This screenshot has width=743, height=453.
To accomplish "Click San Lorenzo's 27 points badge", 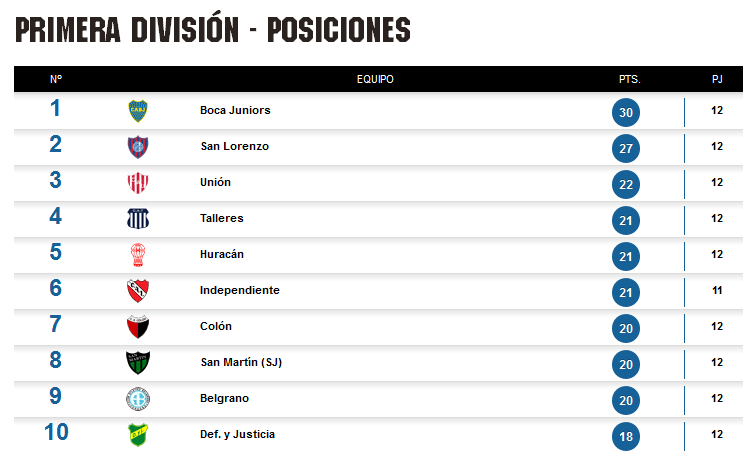I will 626,148.
